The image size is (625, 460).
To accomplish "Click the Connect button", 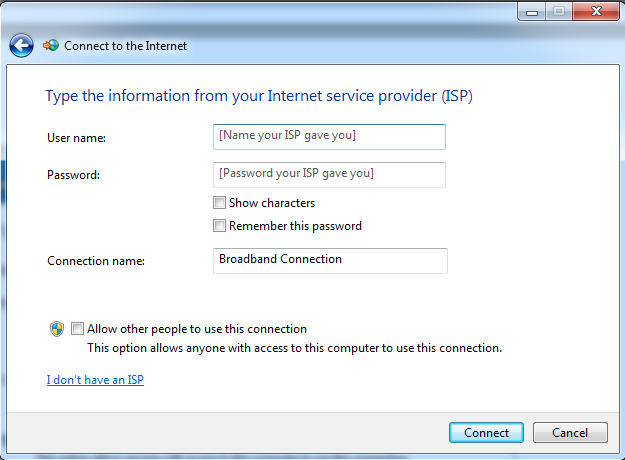I will tap(486, 432).
